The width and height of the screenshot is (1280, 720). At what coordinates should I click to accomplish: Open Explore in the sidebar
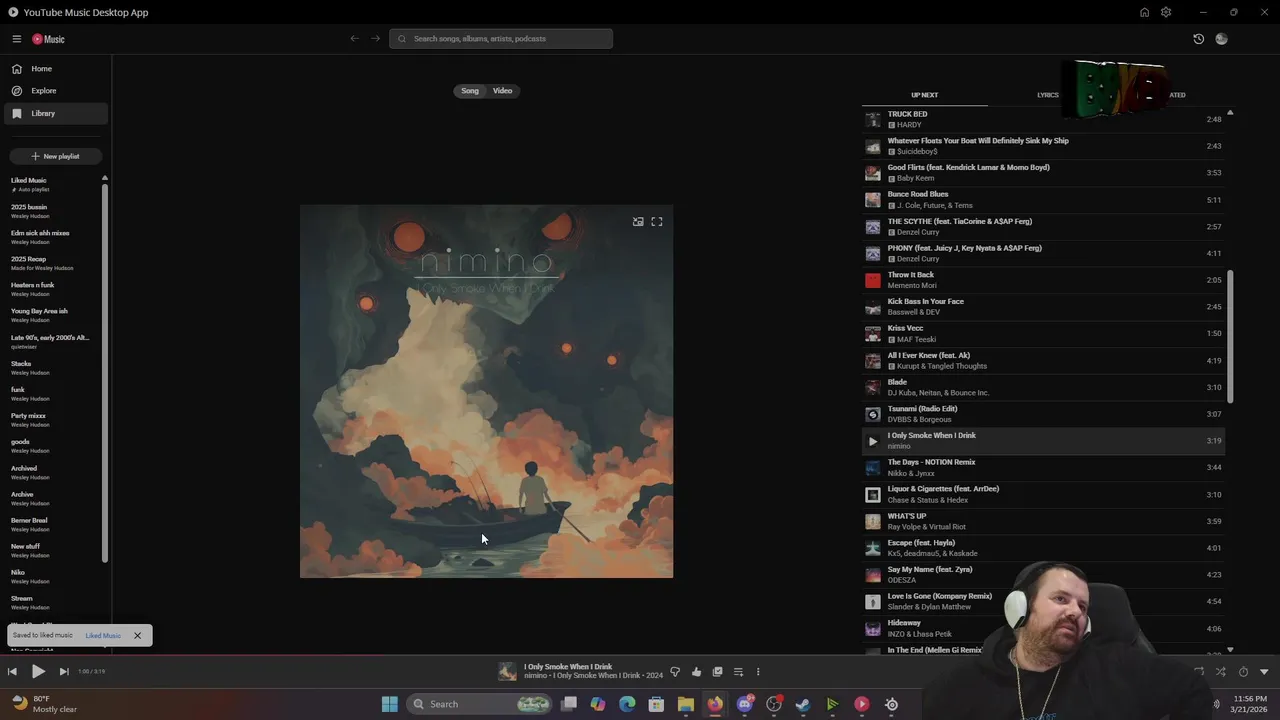(x=56, y=91)
